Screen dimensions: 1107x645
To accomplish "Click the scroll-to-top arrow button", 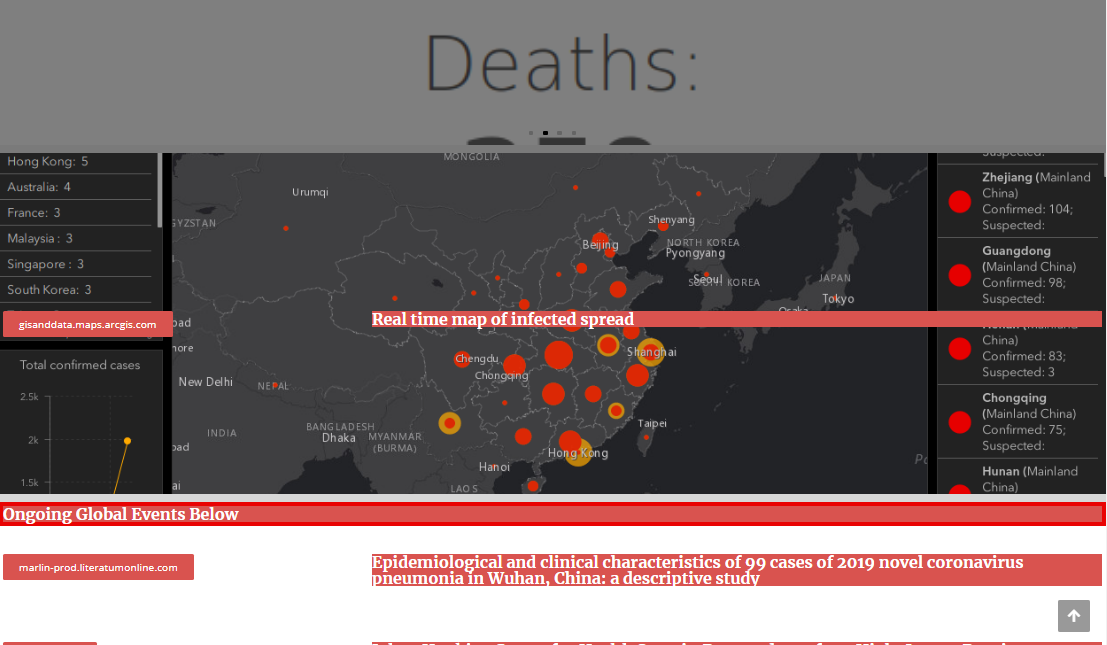I will 1073,616.
